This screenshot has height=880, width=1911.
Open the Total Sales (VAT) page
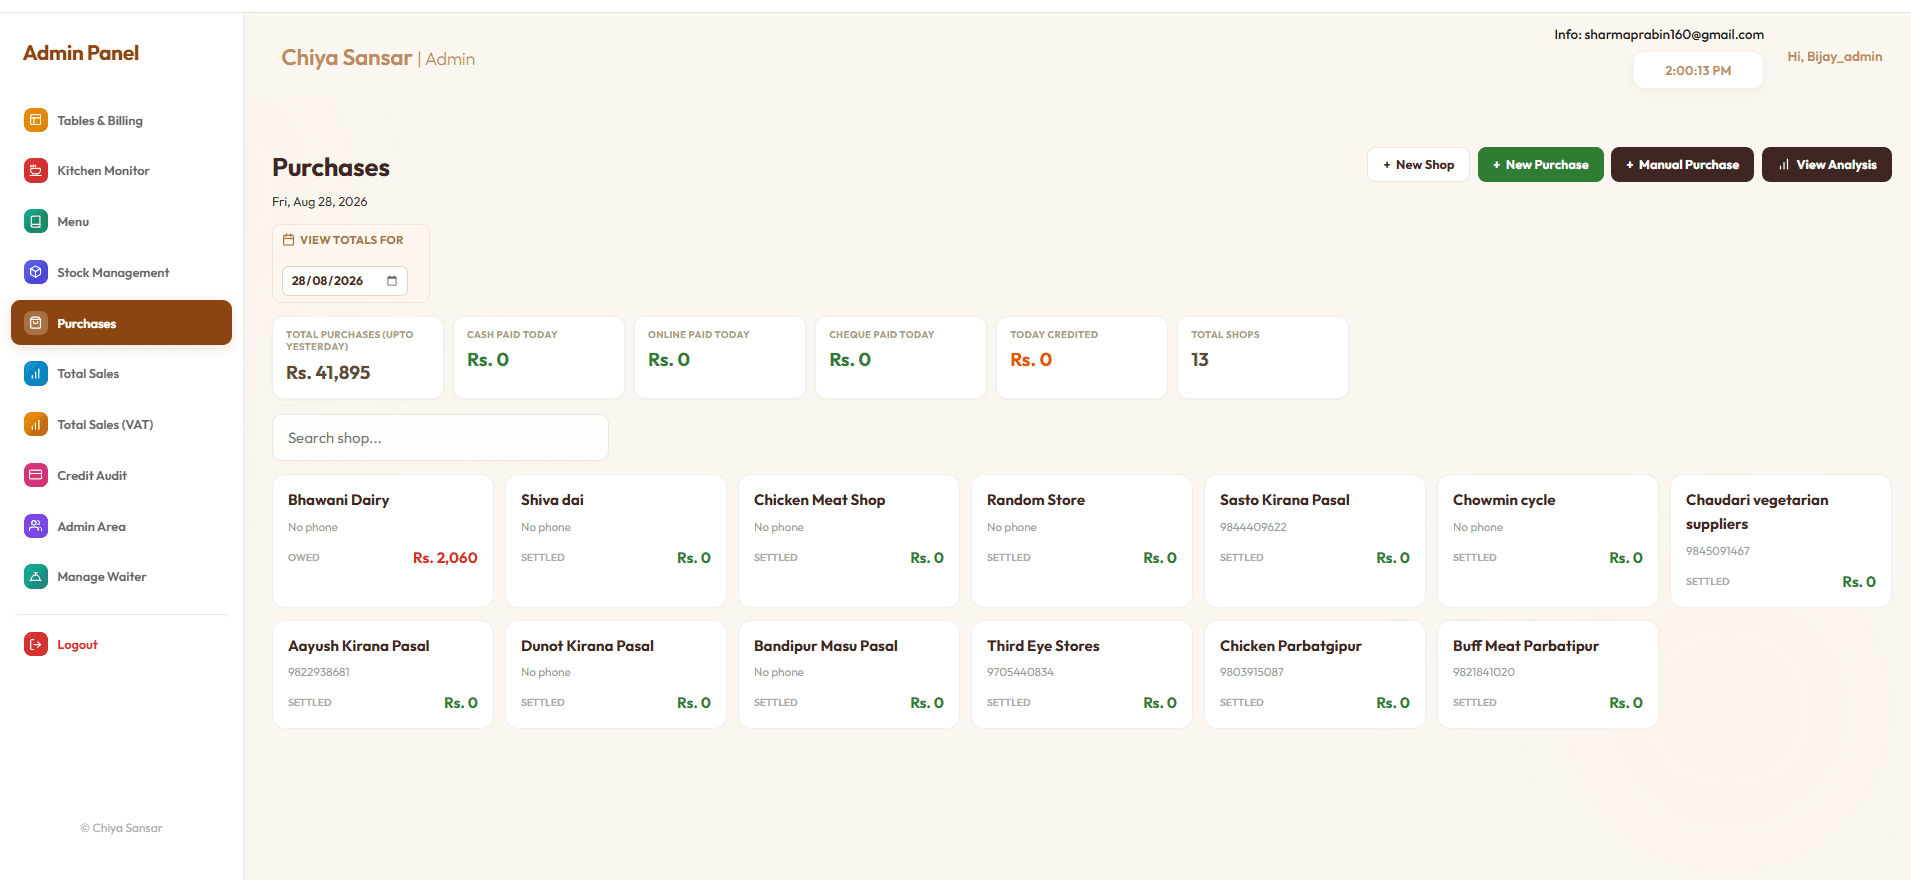click(x=121, y=424)
